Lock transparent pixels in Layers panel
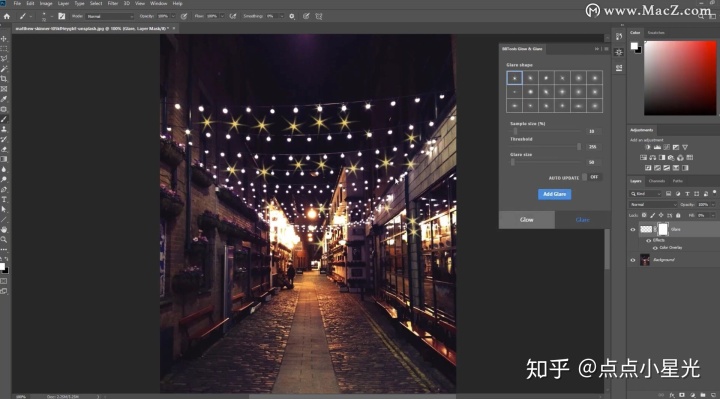Image resolution: width=720 pixels, height=399 pixels. [x=644, y=215]
